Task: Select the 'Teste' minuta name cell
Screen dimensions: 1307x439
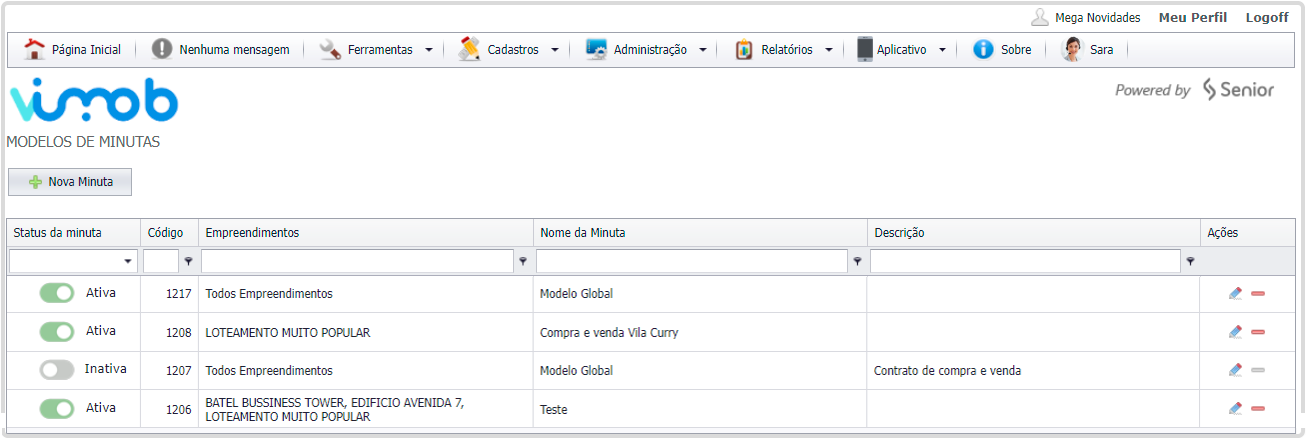Action: pyautogui.click(x=700, y=409)
